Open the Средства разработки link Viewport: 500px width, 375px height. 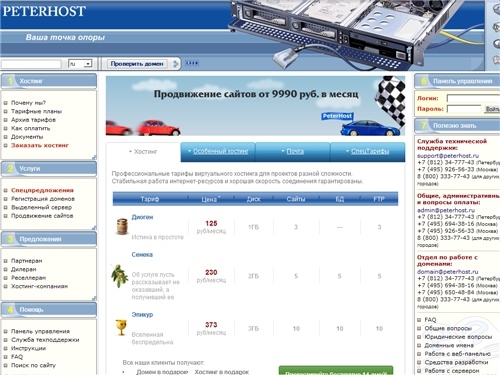[x=456, y=362]
